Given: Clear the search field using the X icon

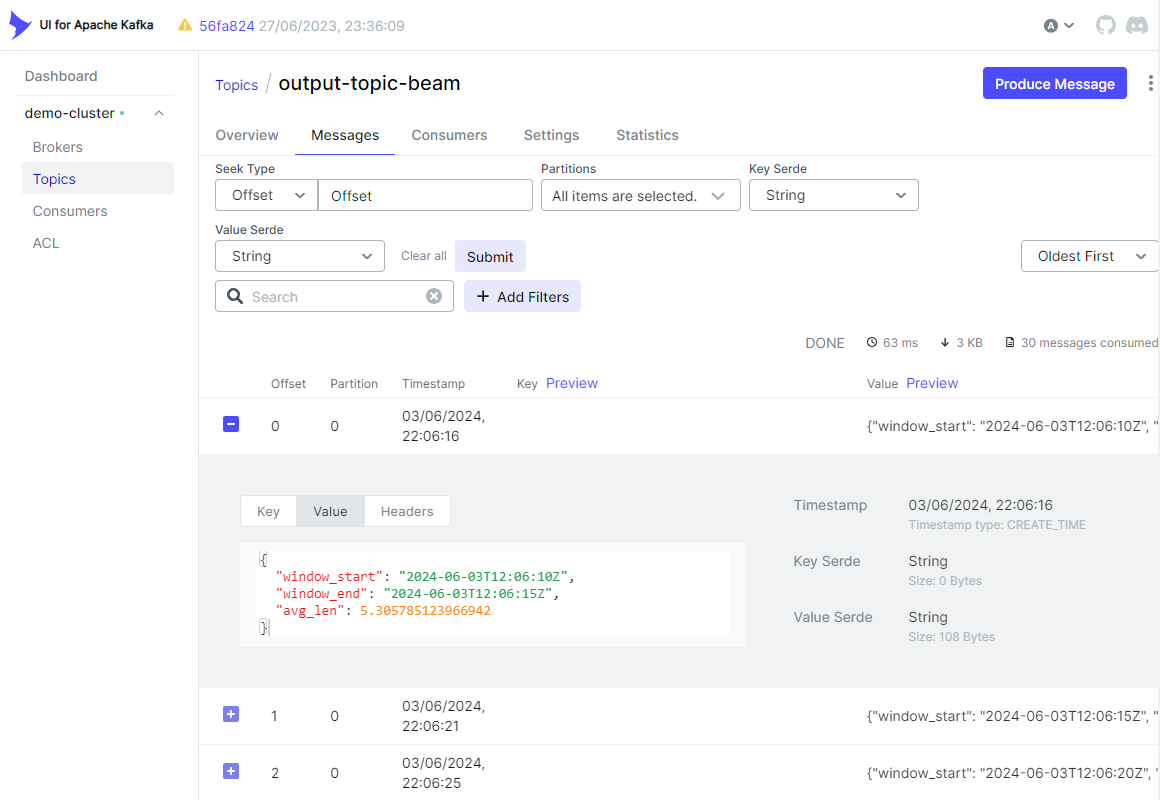Looking at the screenshot, I should (433, 295).
